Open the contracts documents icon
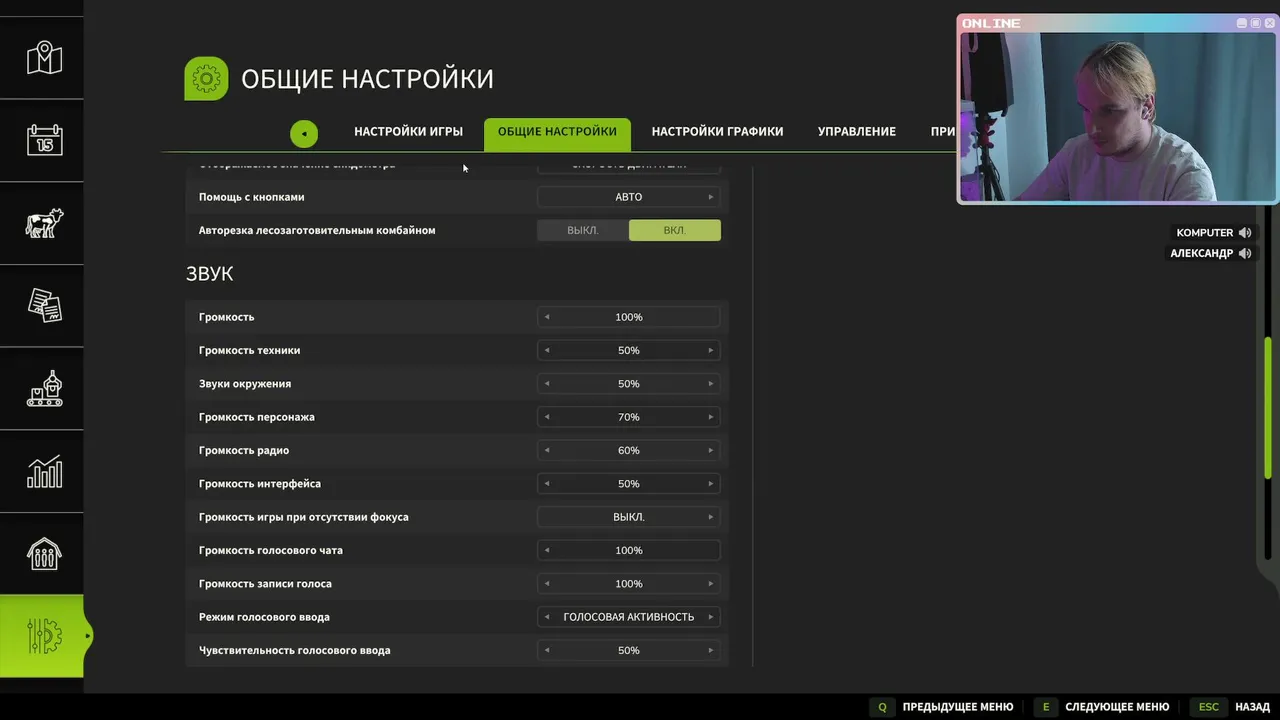The image size is (1280, 720). (x=44, y=306)
